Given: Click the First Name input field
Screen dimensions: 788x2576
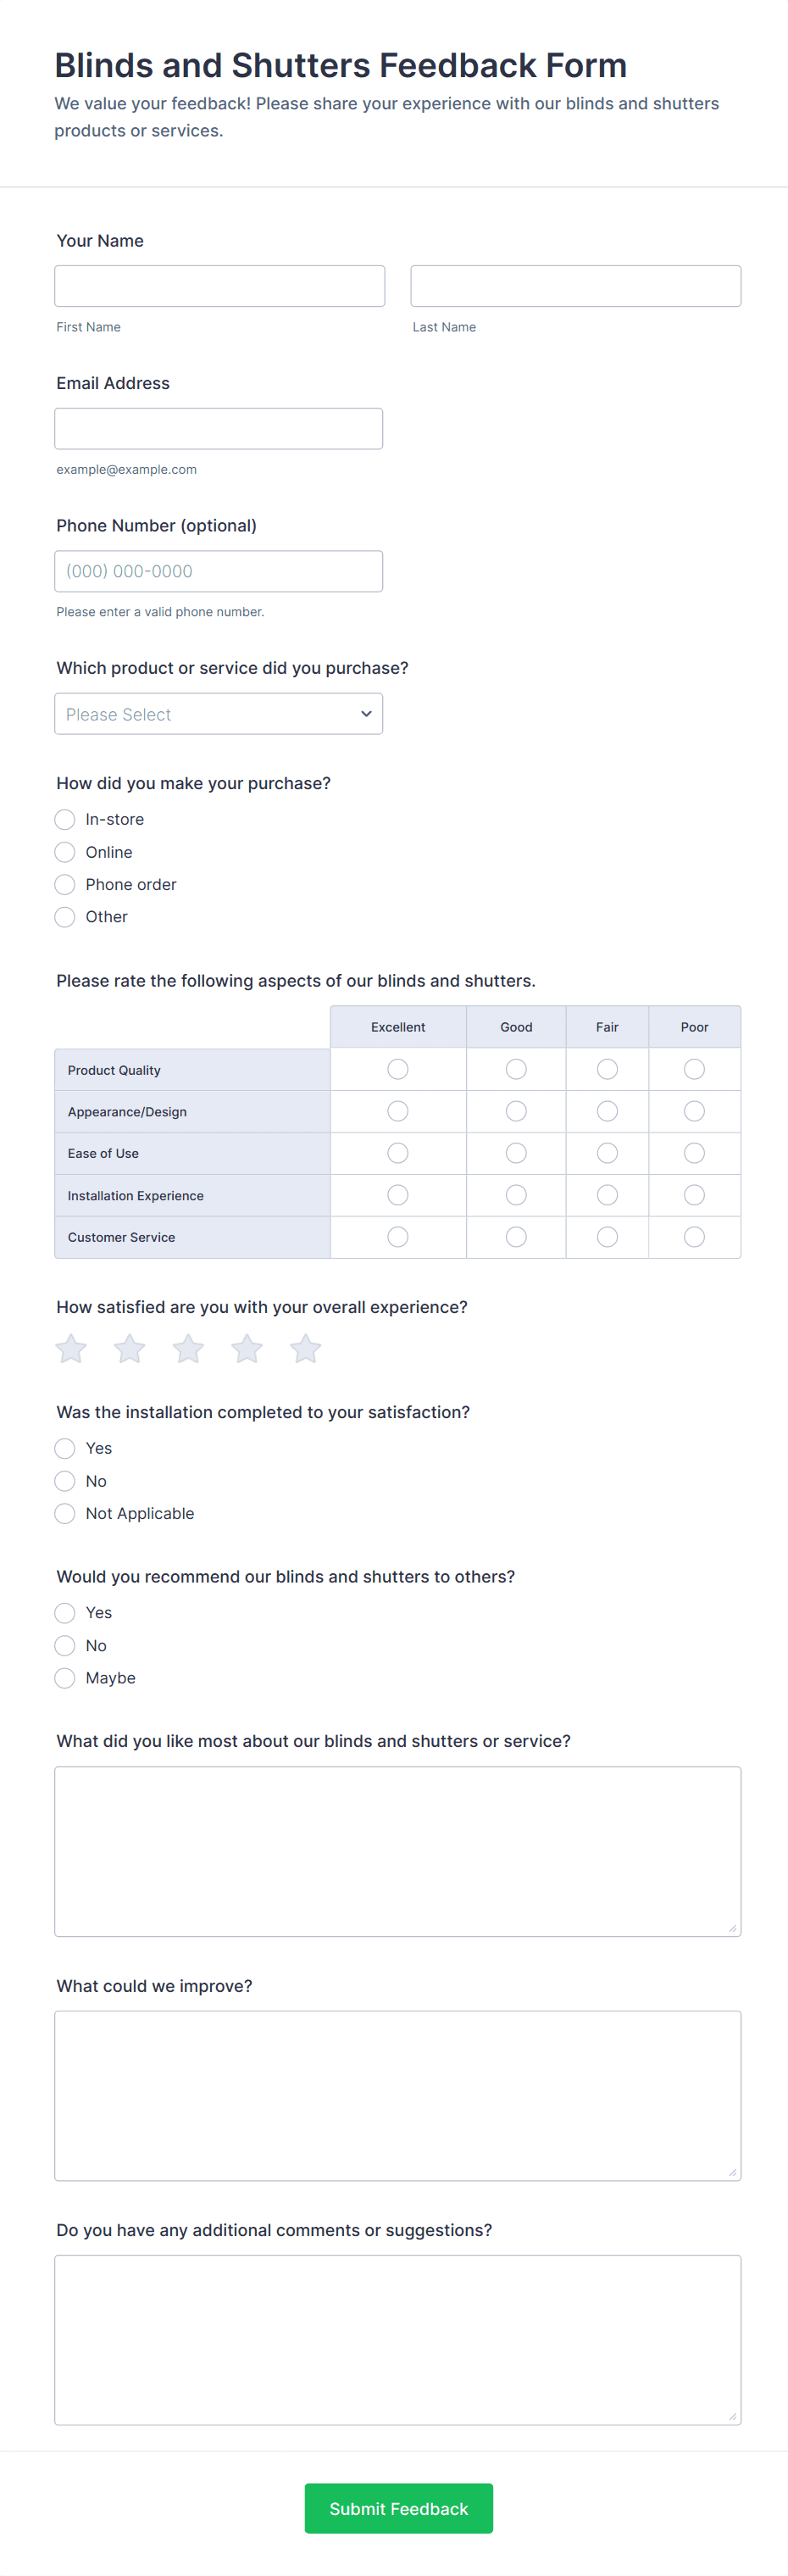Looking at the screenshot, I should (219, 286).
